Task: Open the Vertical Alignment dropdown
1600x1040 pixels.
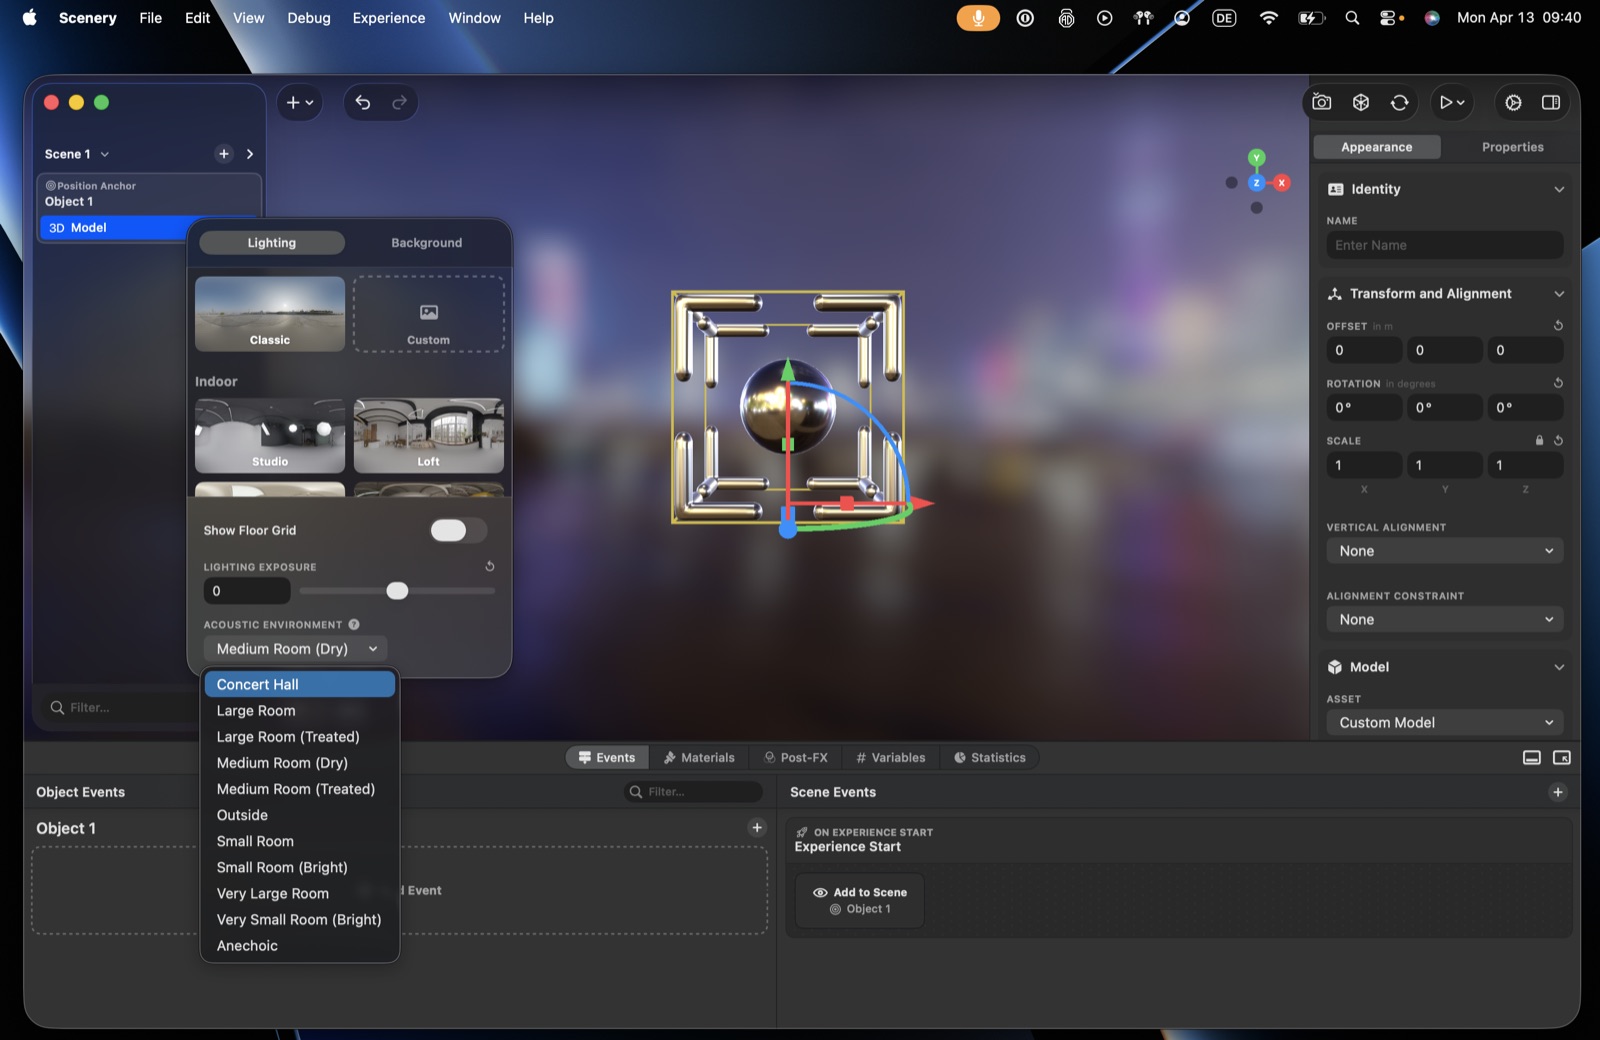Action: [1445, 551]
